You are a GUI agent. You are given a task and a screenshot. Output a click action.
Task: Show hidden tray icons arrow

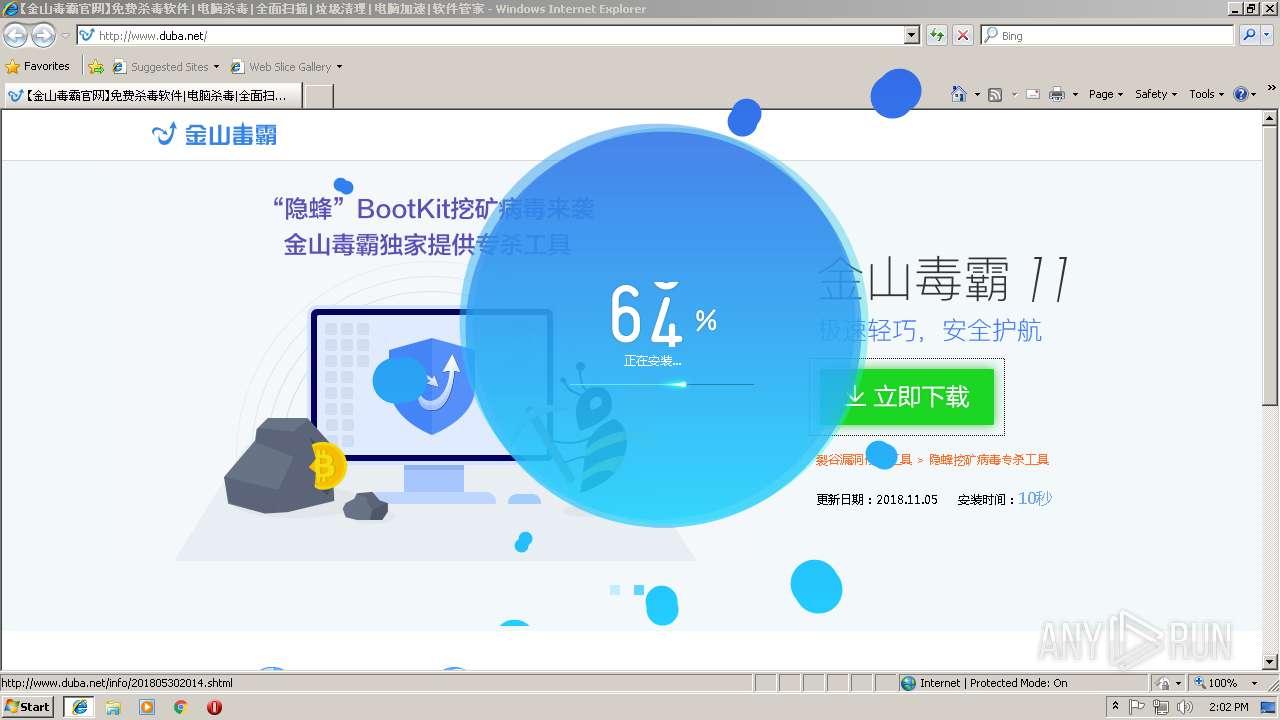(x=1116, y=707)
